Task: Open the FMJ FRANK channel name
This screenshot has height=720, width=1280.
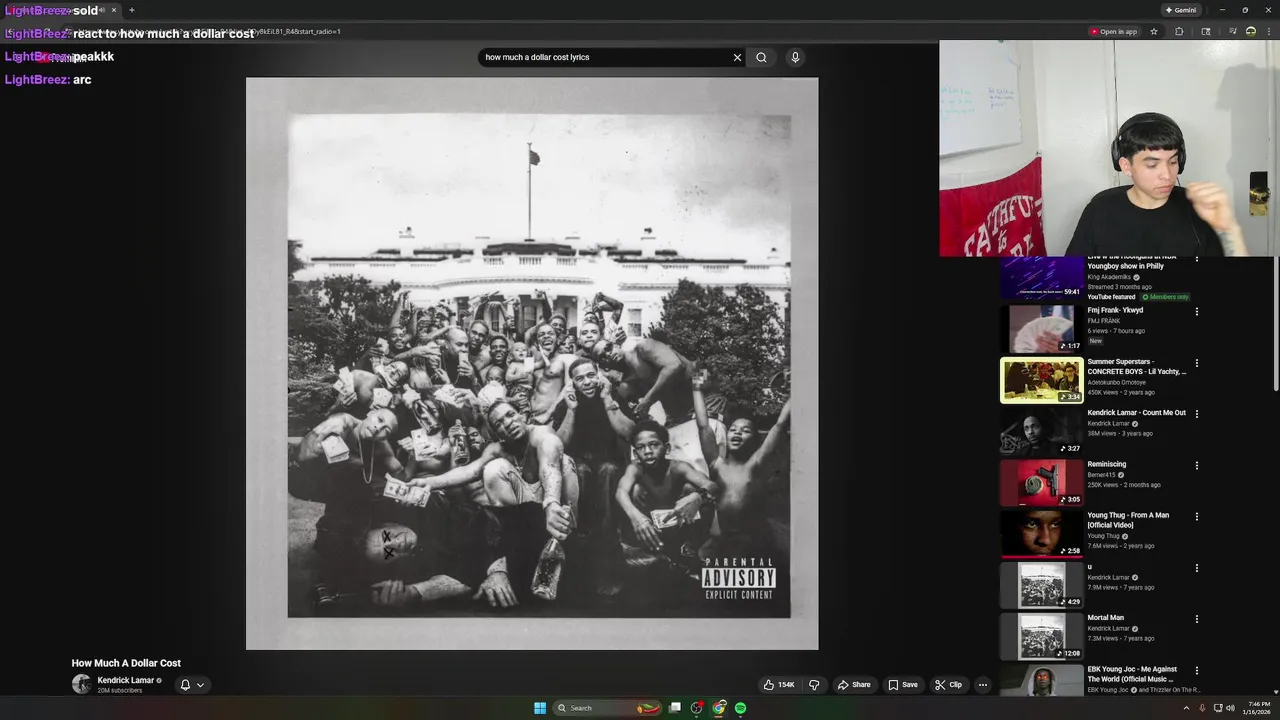Action: (x=1103, y=321)
